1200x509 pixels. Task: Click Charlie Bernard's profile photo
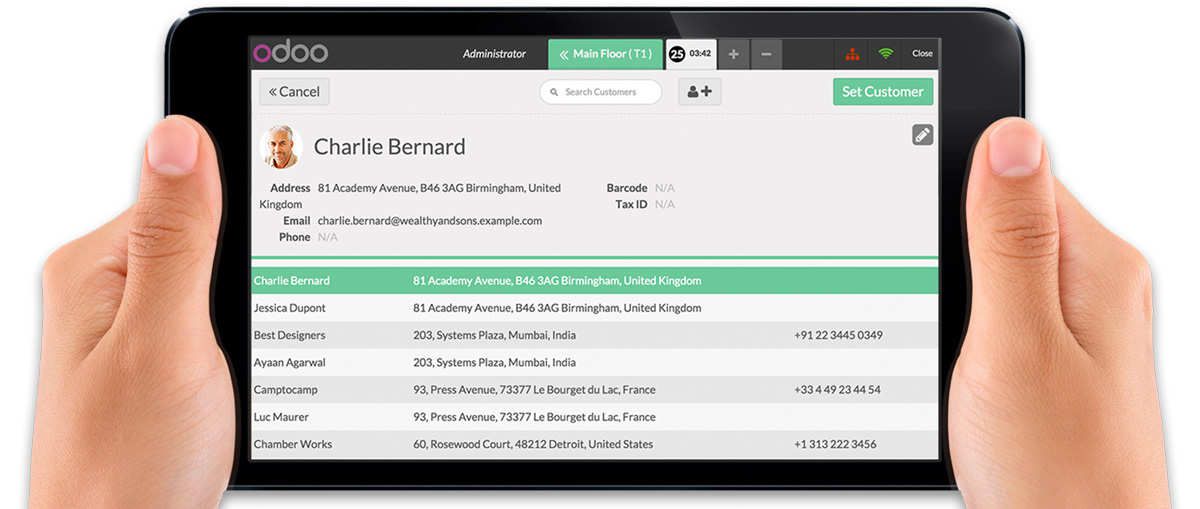click(281, 147)
